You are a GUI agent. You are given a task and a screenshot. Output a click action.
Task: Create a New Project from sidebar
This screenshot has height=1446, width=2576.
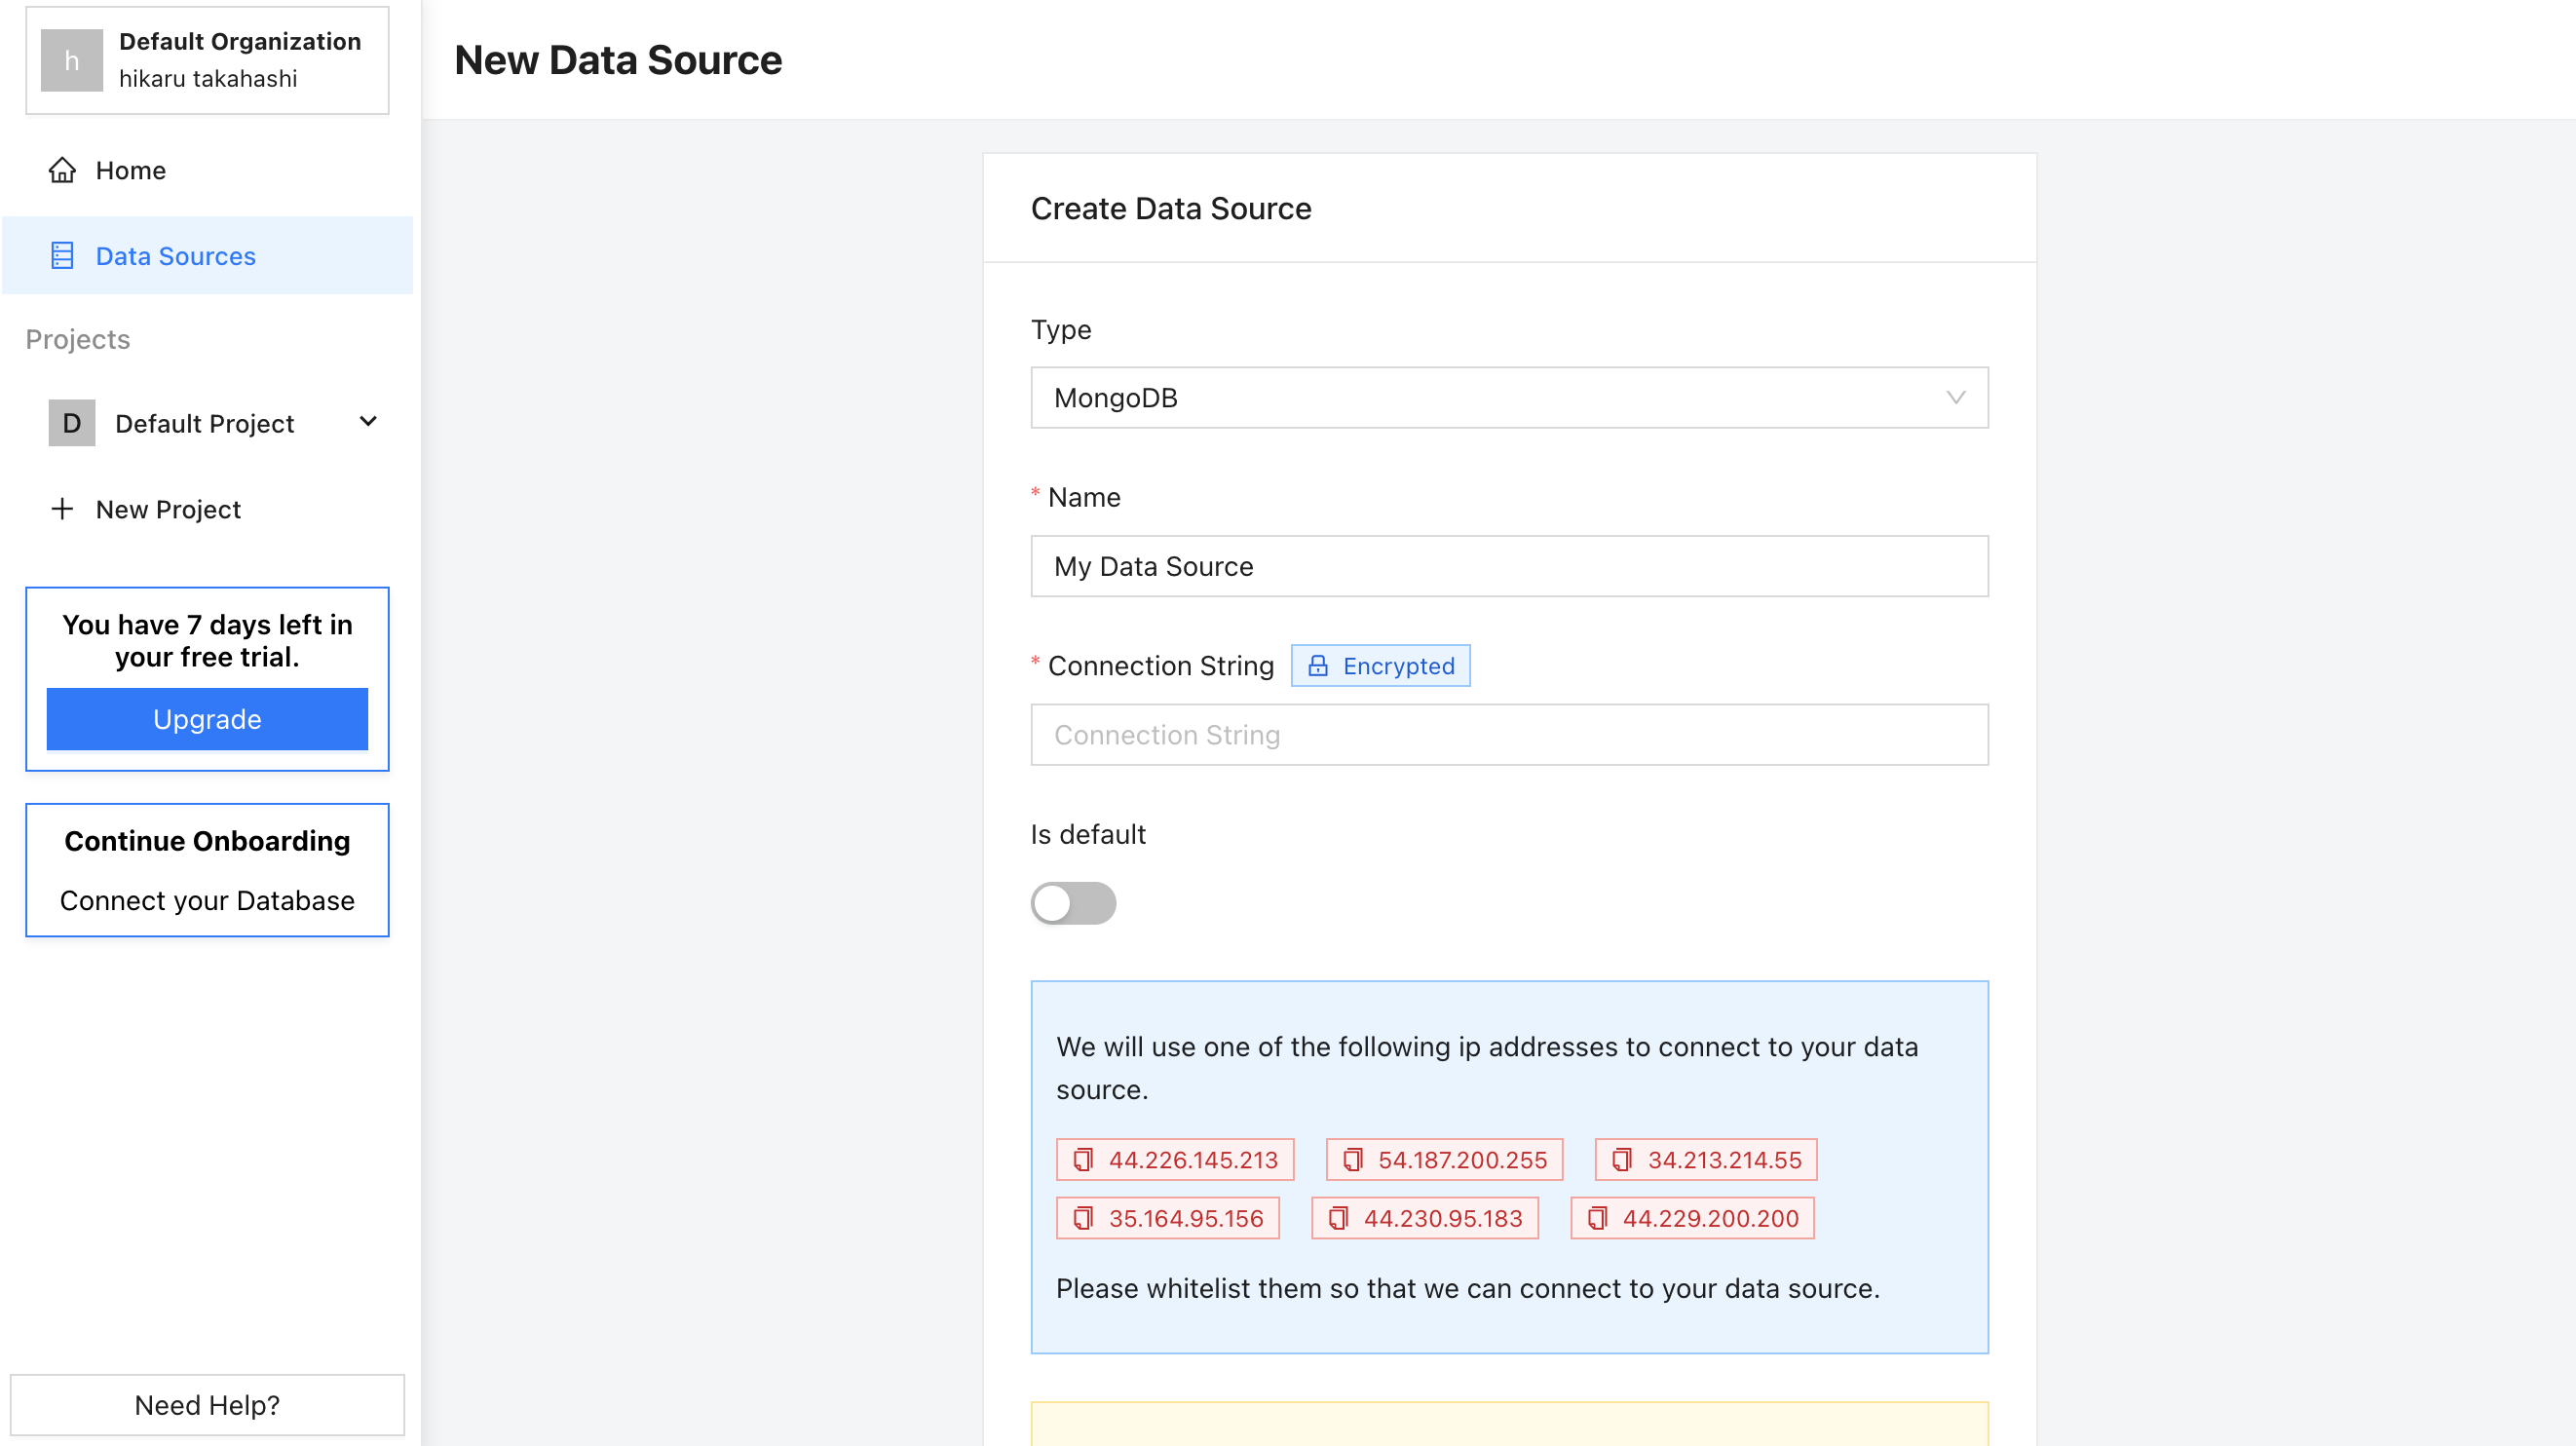pos(207,509)
